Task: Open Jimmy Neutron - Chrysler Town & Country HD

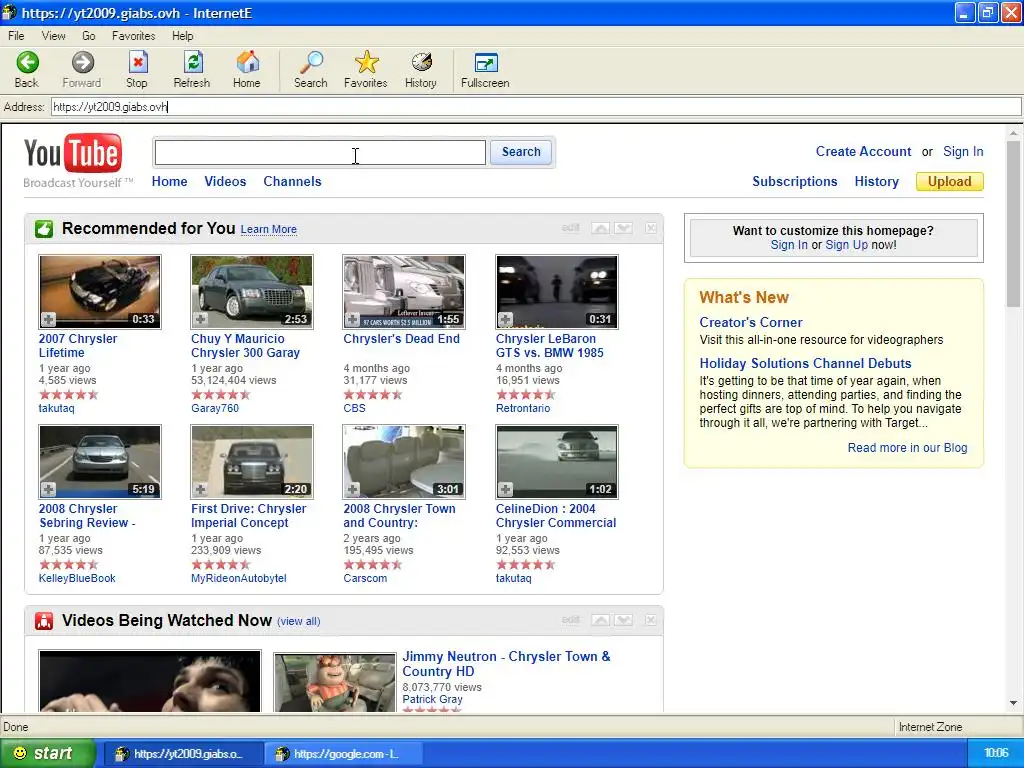Action: [x=506, y=664]
